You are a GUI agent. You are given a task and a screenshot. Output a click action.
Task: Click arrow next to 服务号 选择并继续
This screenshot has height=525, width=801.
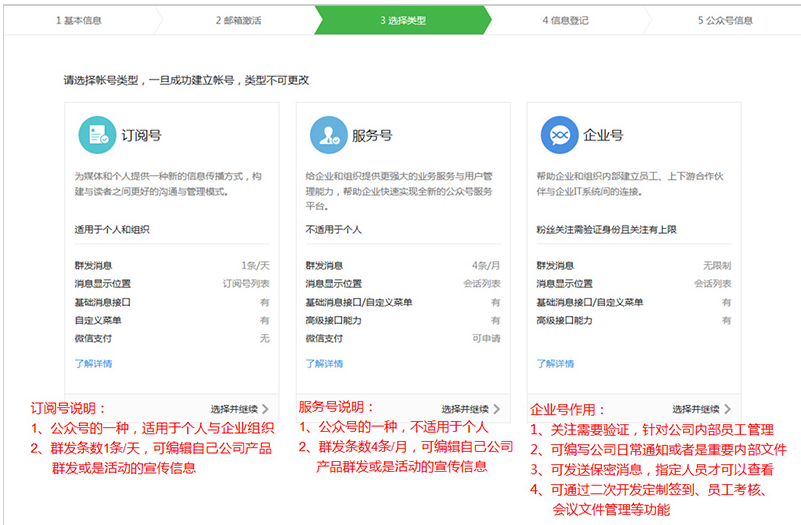click(x=497, y=409)
